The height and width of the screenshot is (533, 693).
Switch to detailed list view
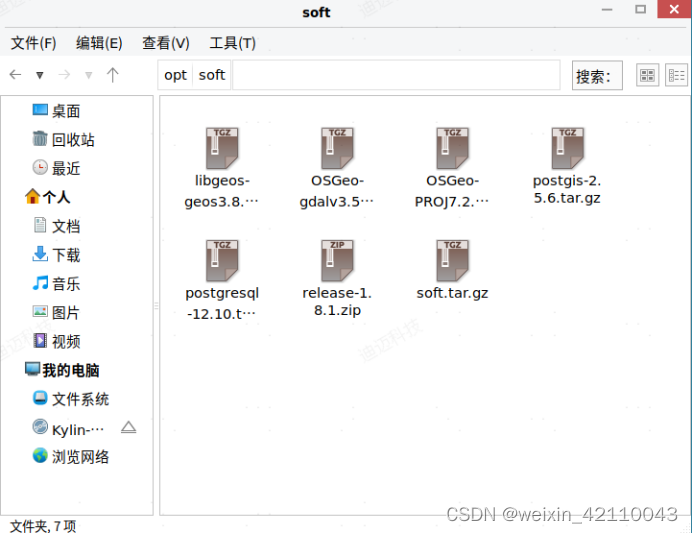click(676, 76)
